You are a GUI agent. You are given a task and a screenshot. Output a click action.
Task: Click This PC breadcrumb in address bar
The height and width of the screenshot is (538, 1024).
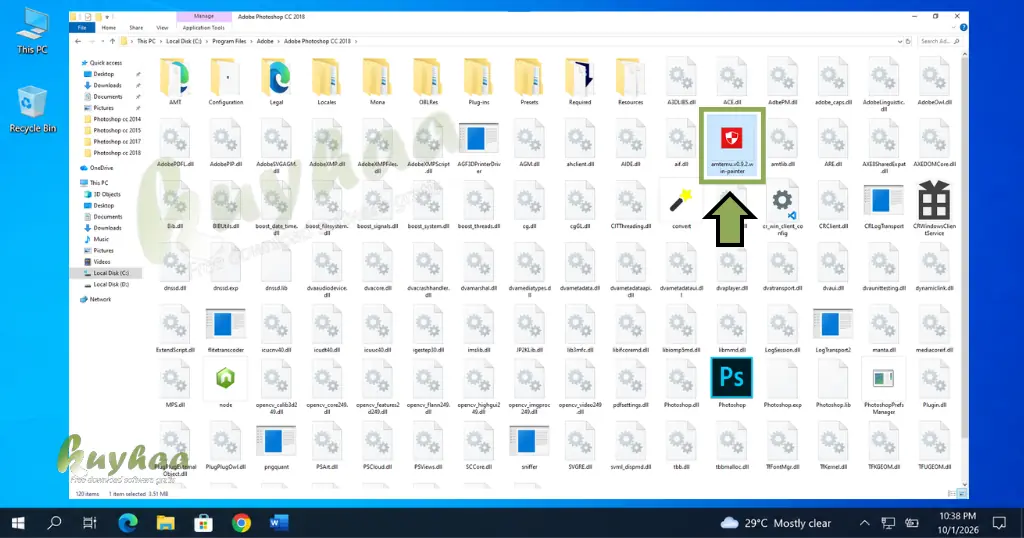146,41
